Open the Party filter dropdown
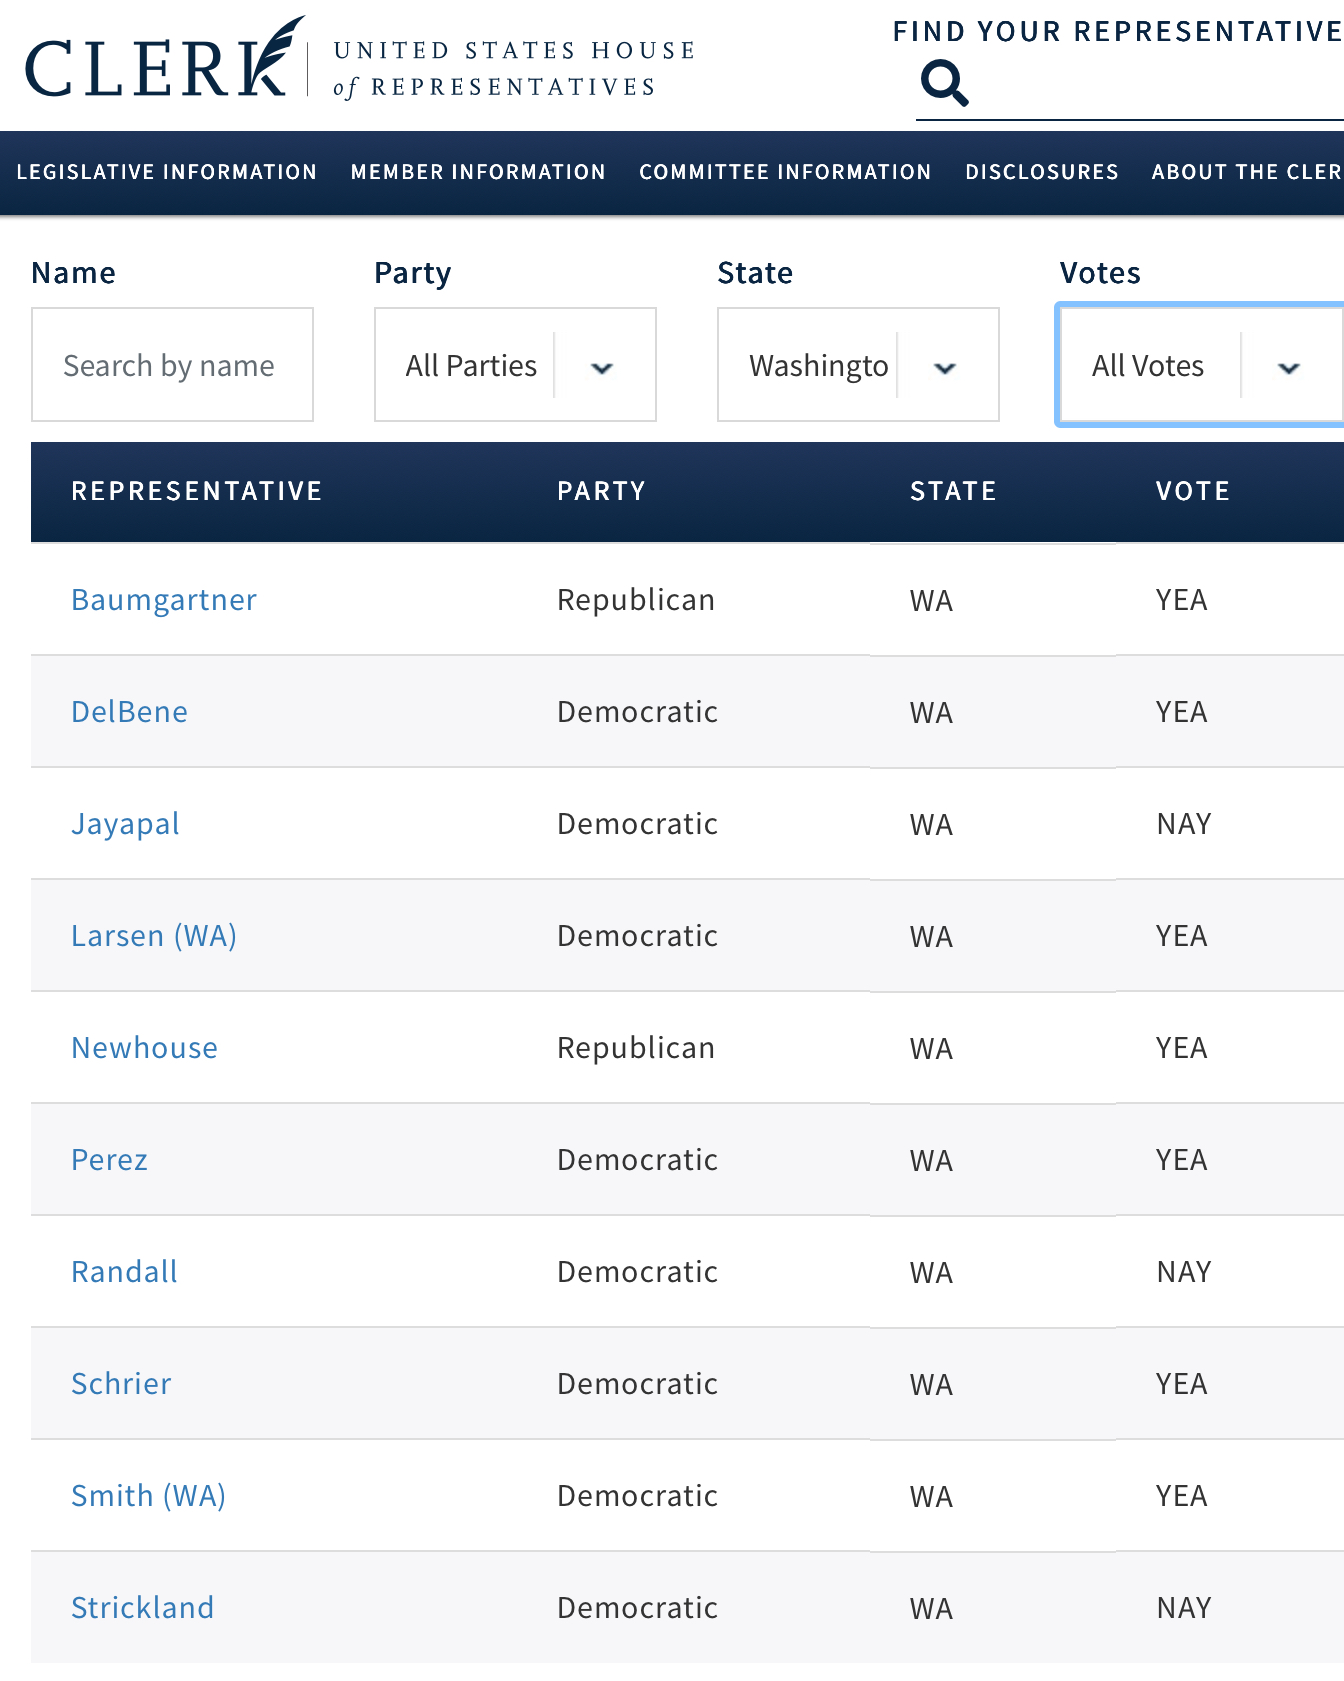Screen dimensions: 1344x1681 (x=515, y=365)
